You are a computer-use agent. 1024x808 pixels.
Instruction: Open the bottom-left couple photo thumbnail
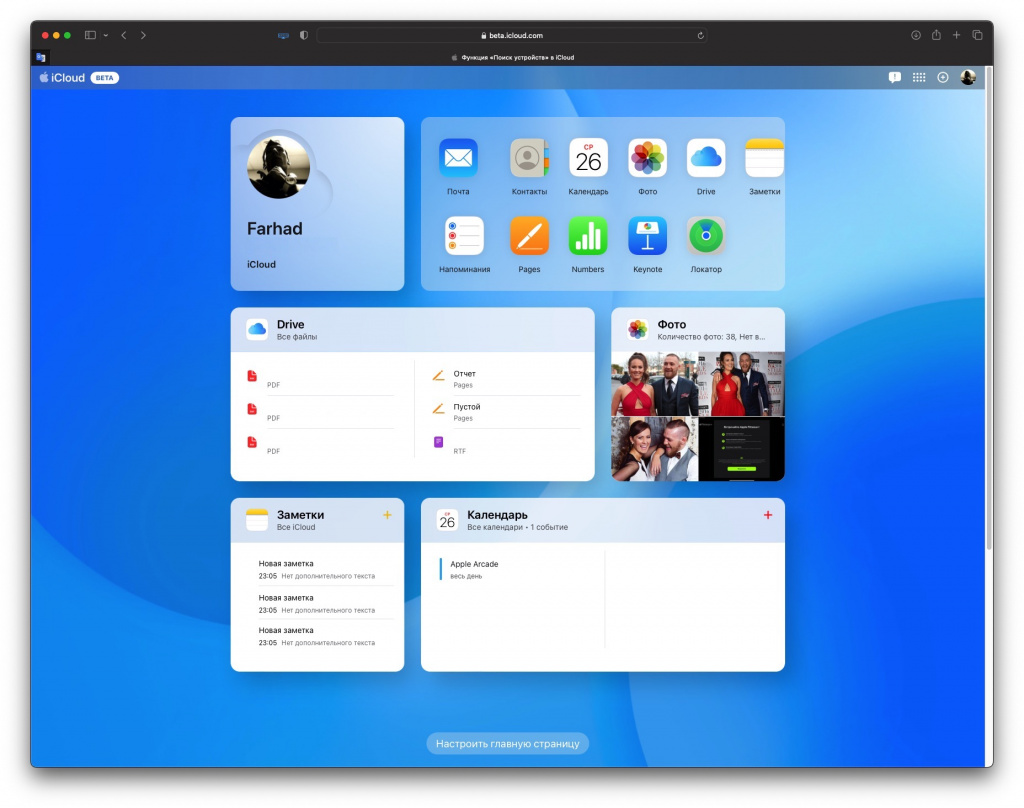[654, 449]
